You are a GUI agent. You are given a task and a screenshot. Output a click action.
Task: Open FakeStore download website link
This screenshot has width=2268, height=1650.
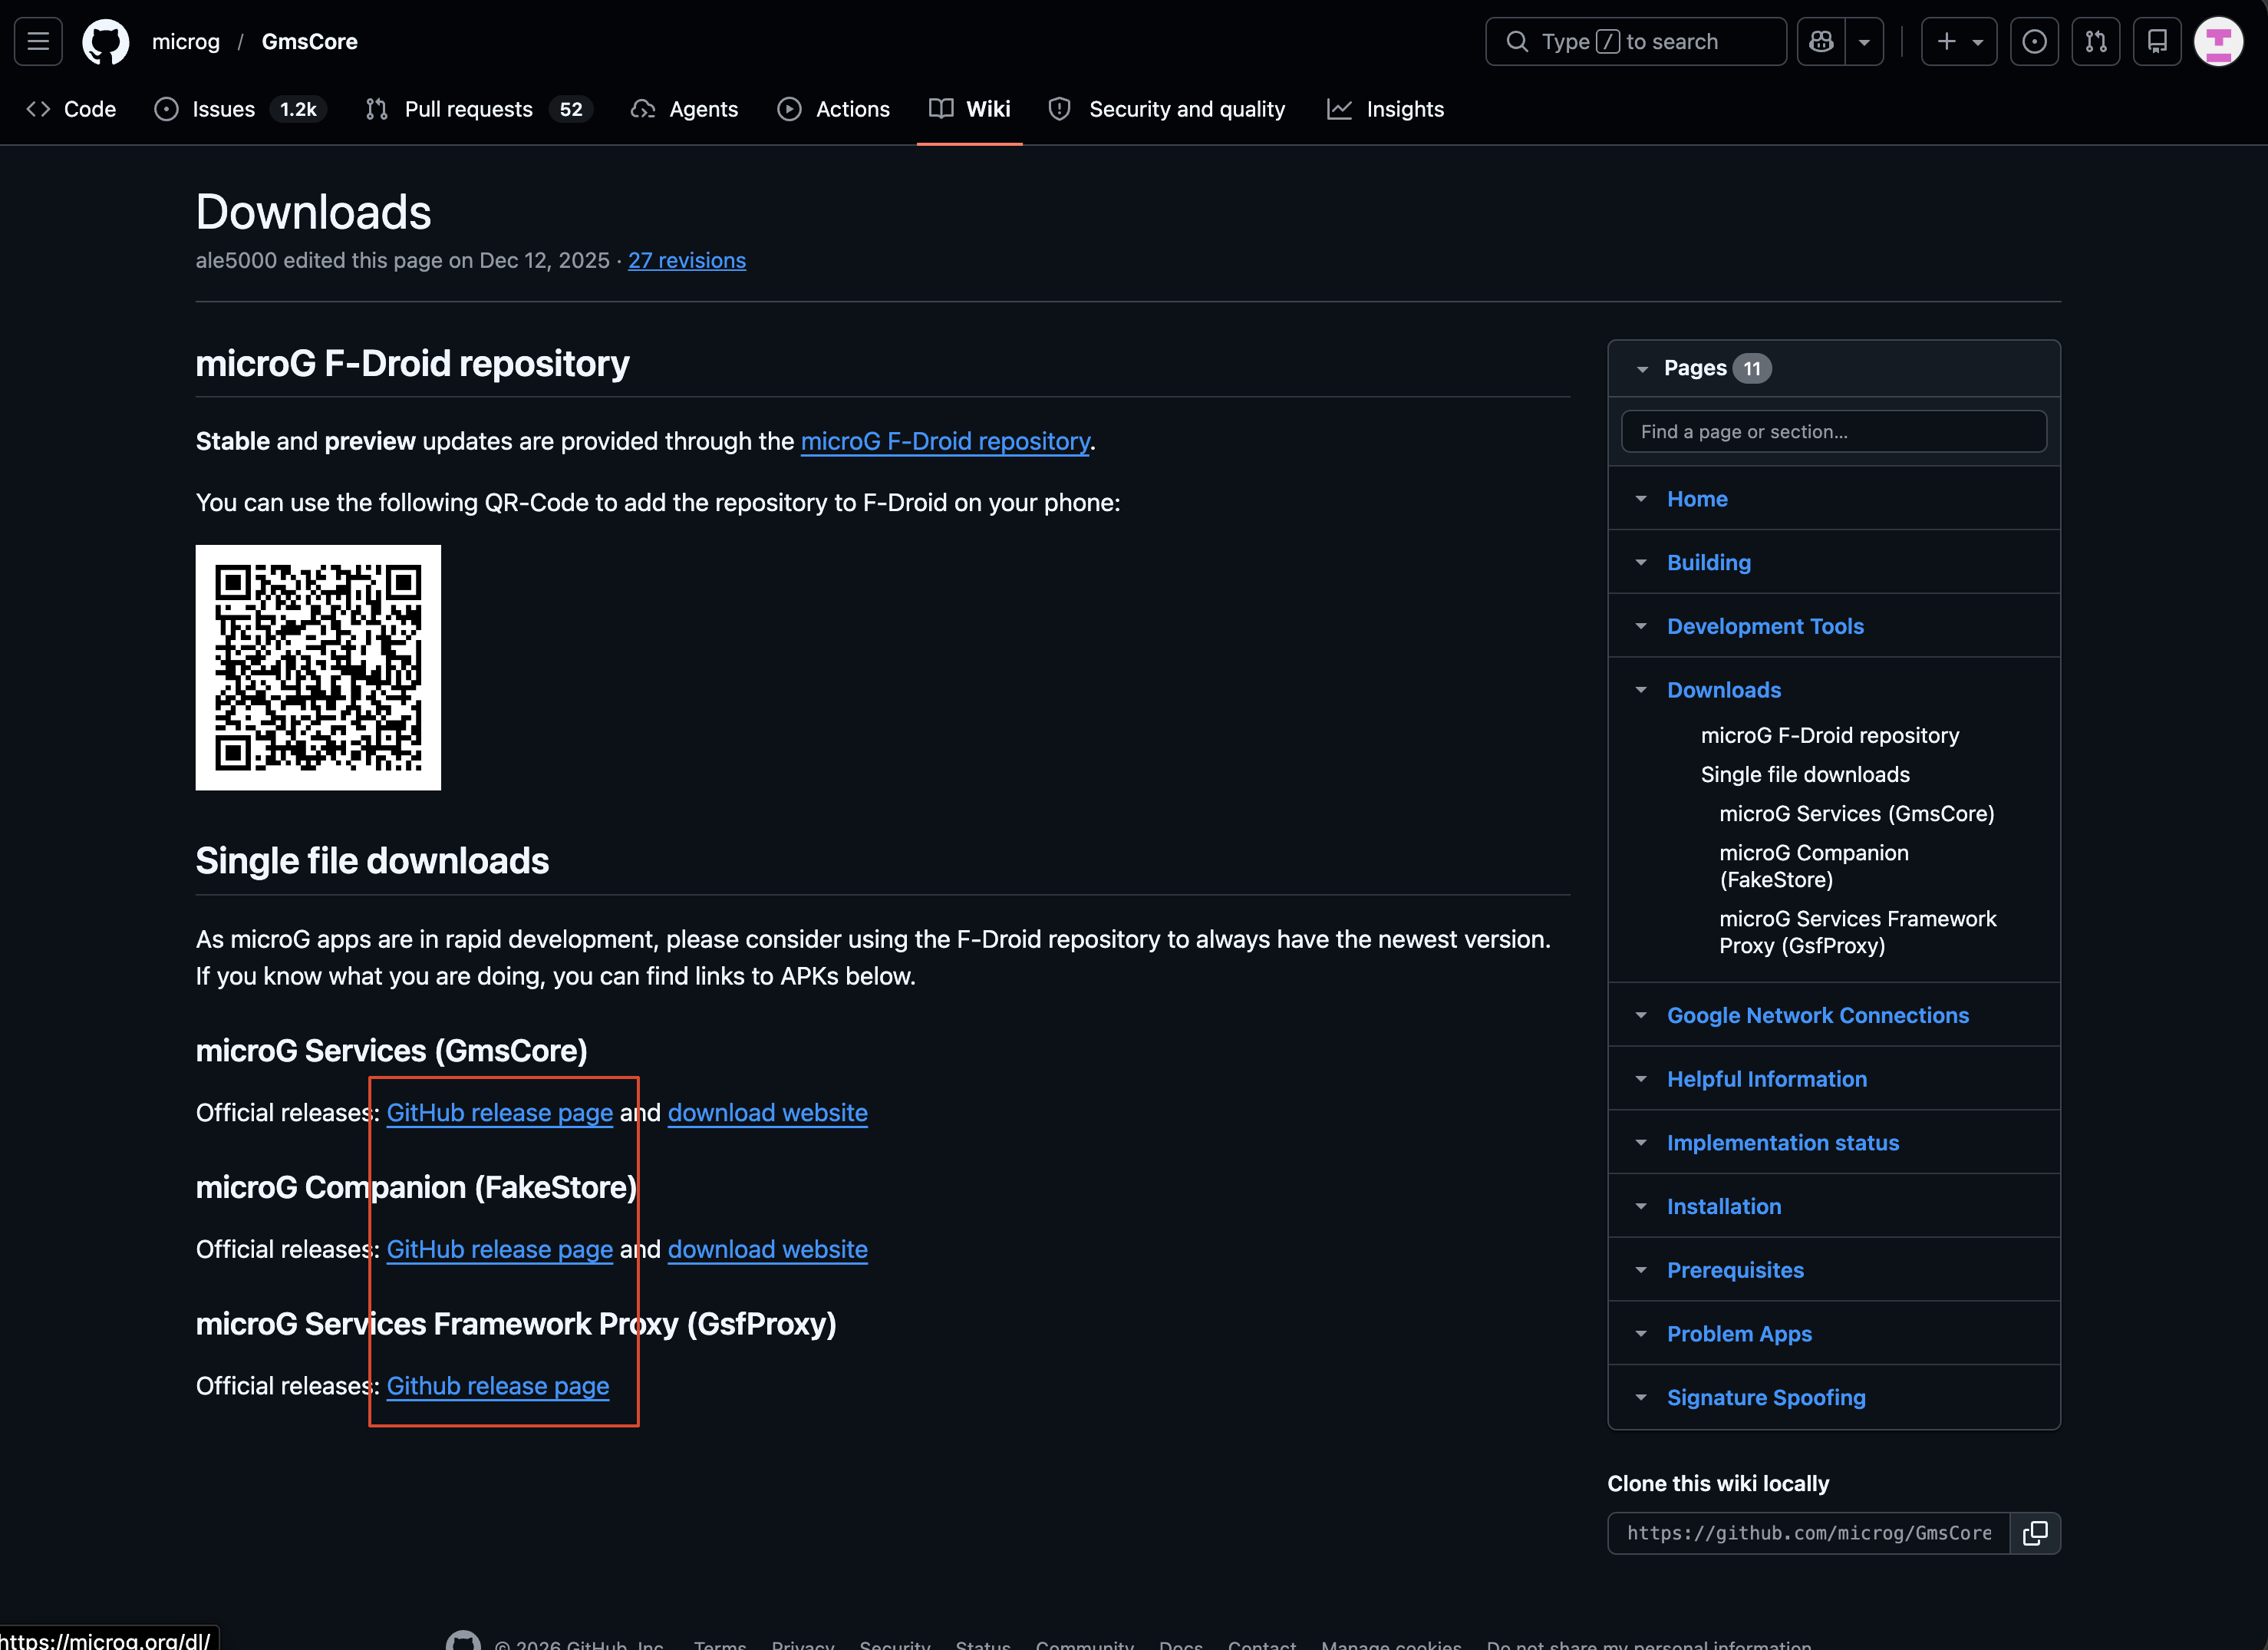(x=768, y=1250)
